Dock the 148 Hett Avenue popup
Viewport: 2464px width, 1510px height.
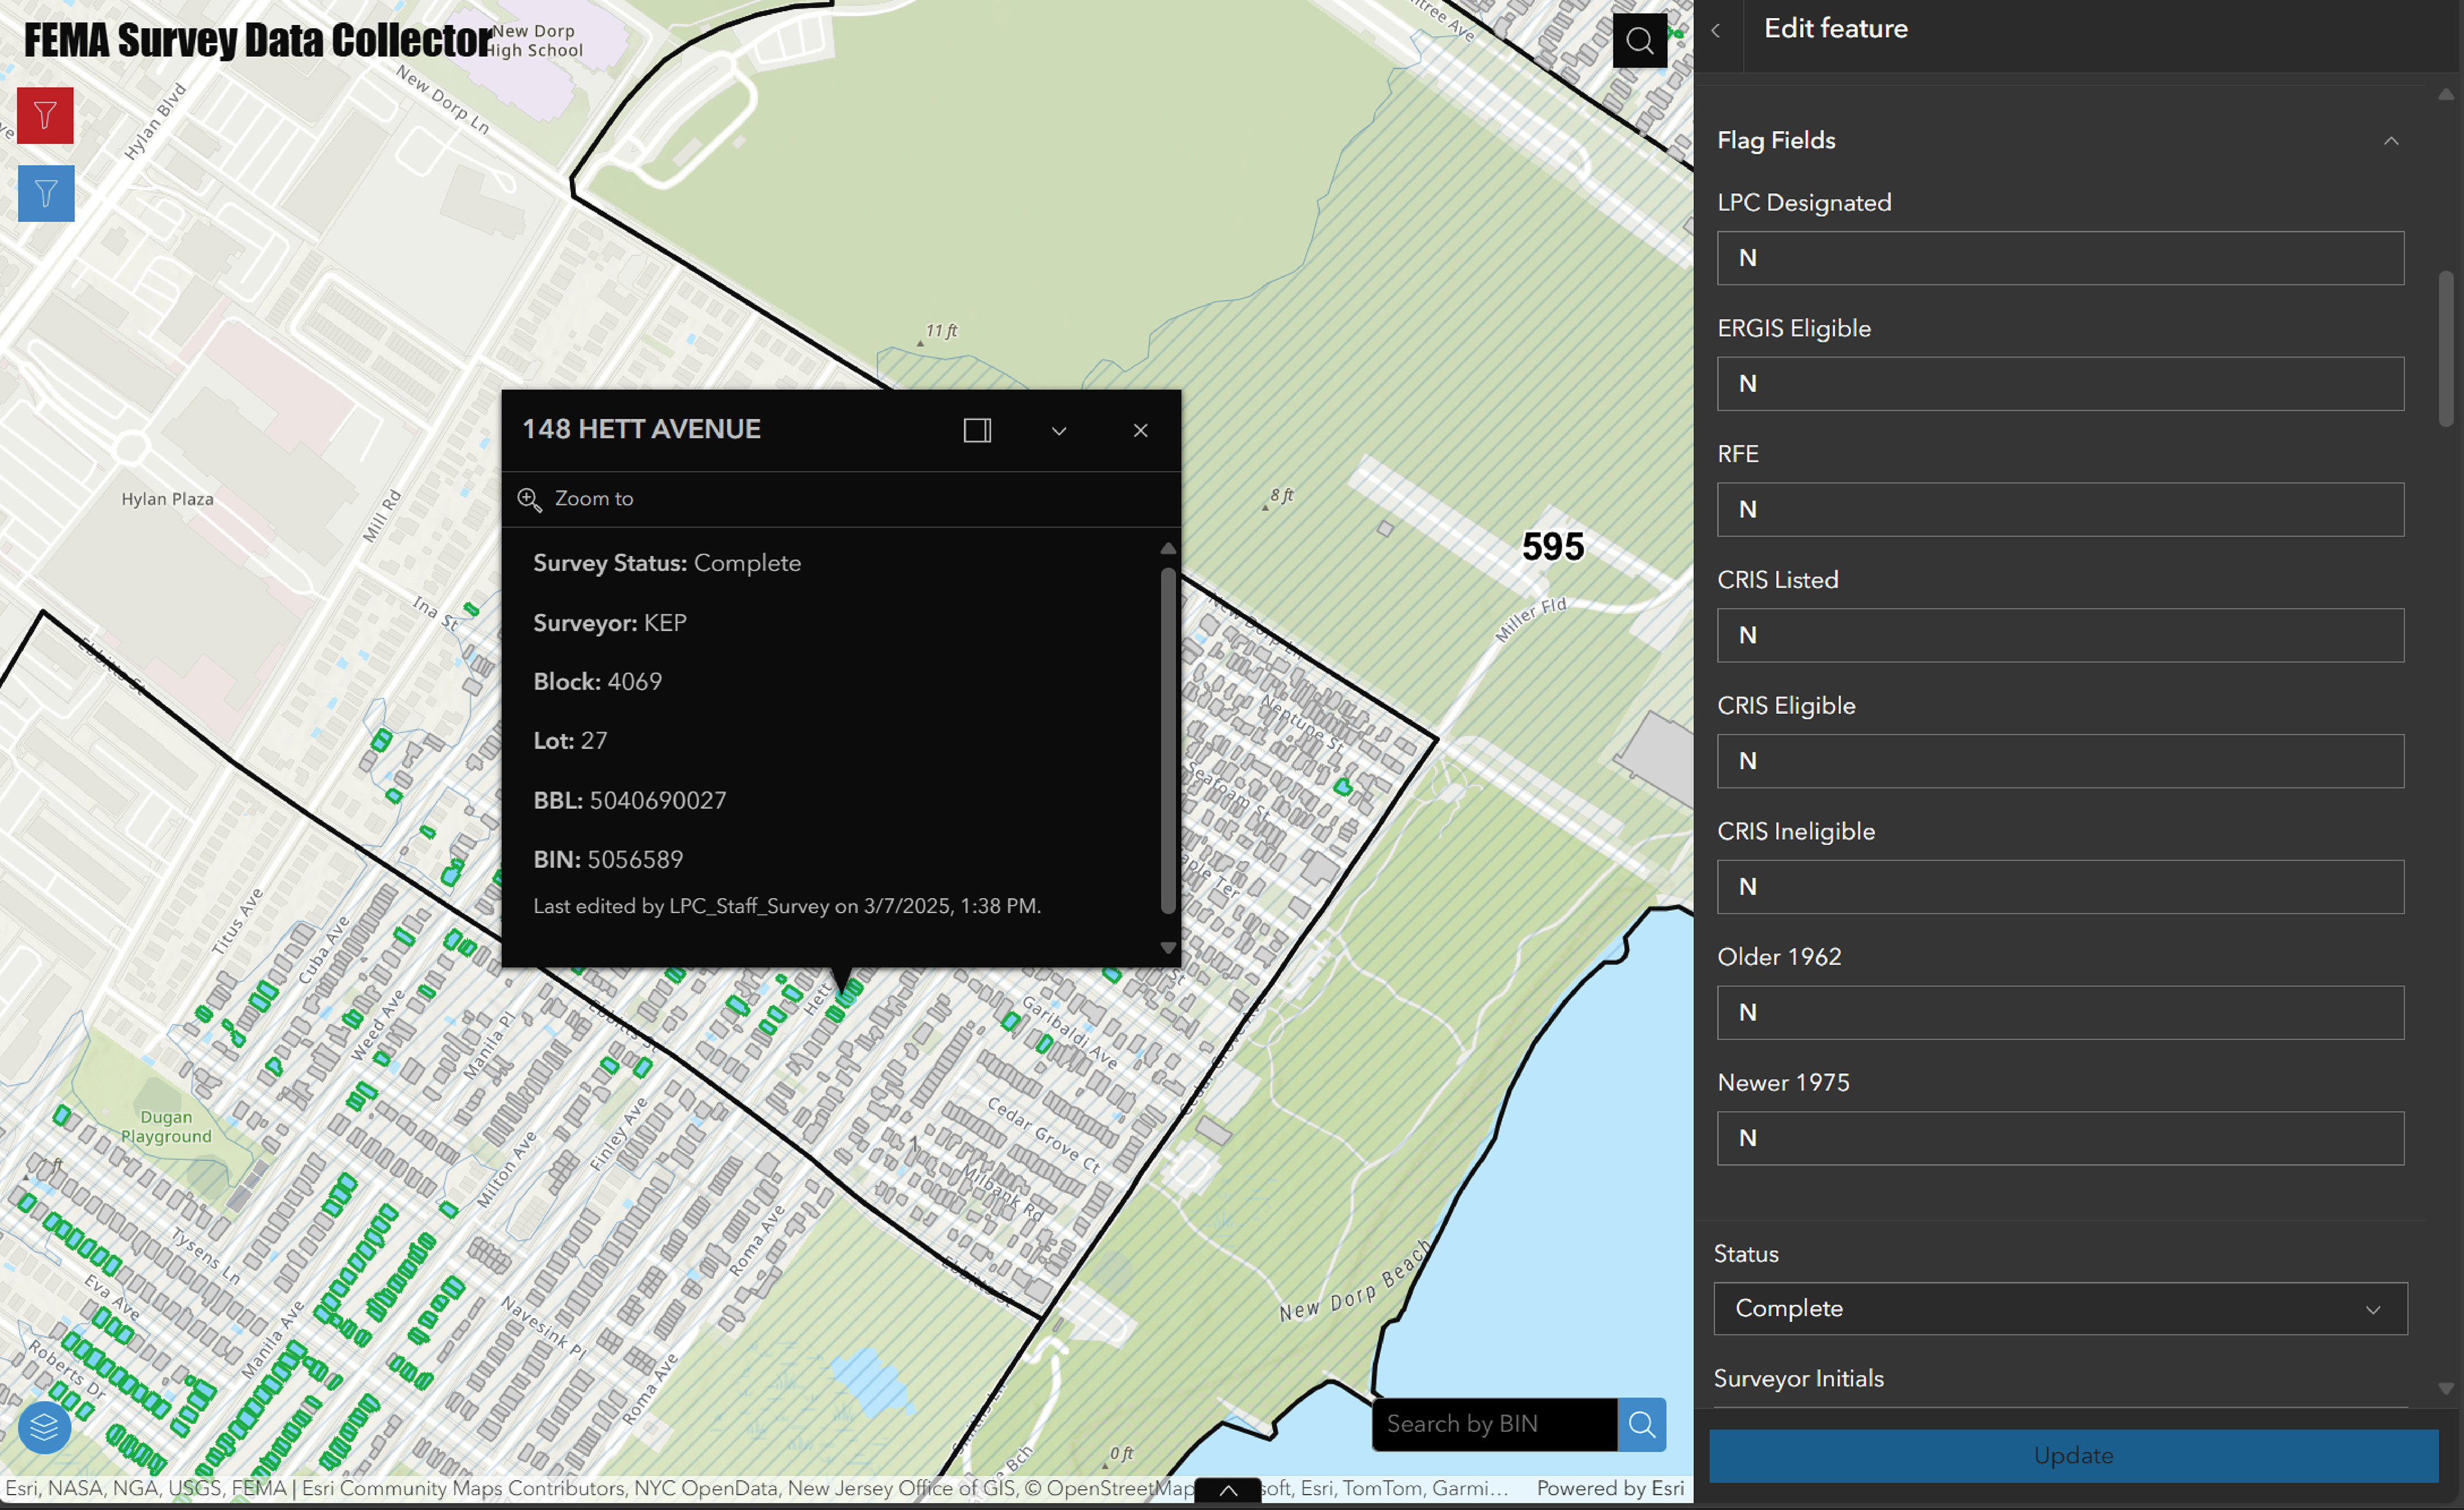coord(976,431)
